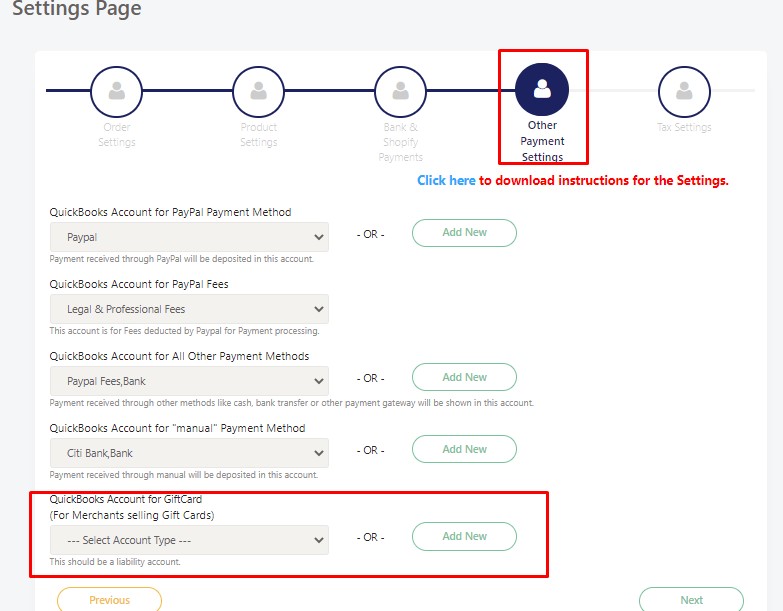
Task: Click the Bank & Shopify Payments label
Action: (400, 142)
